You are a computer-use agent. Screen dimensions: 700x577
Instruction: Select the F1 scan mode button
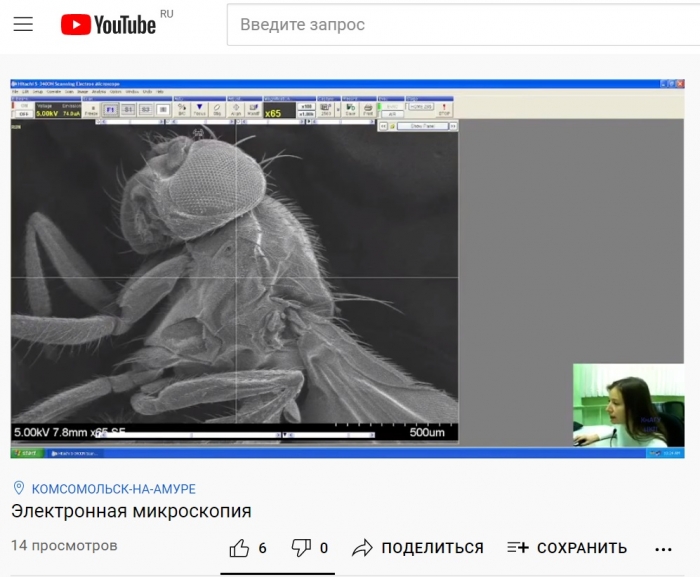(x=109, y=109)
